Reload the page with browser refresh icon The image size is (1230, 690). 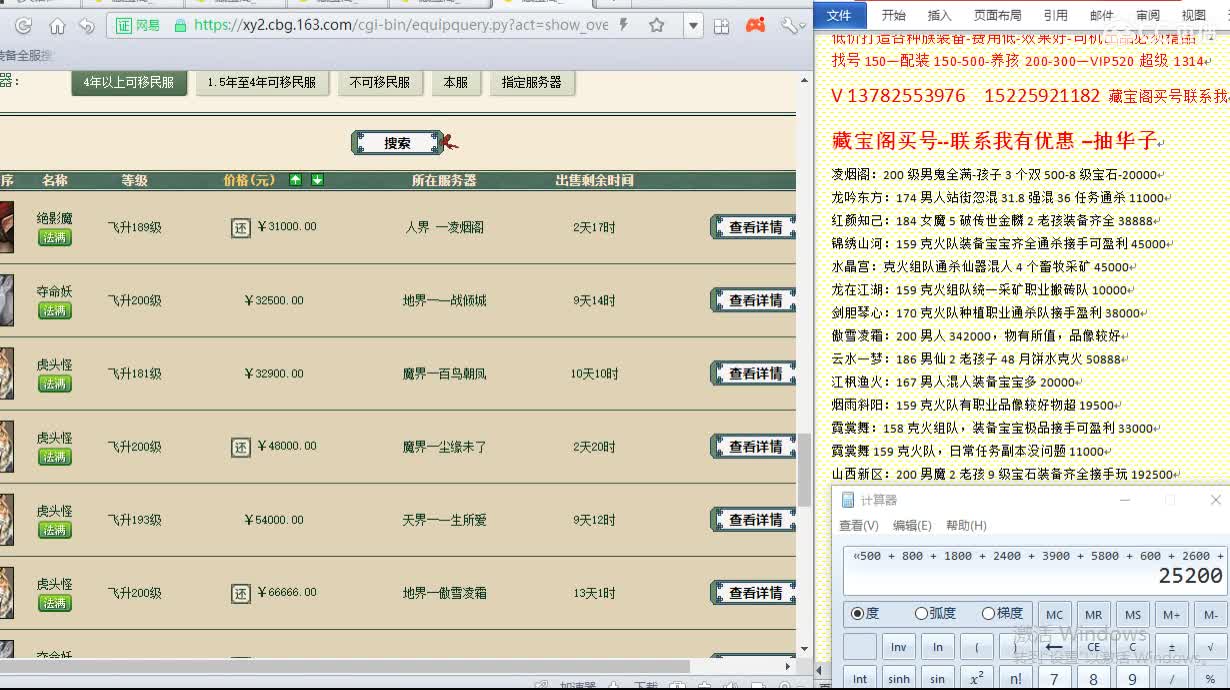24,26
